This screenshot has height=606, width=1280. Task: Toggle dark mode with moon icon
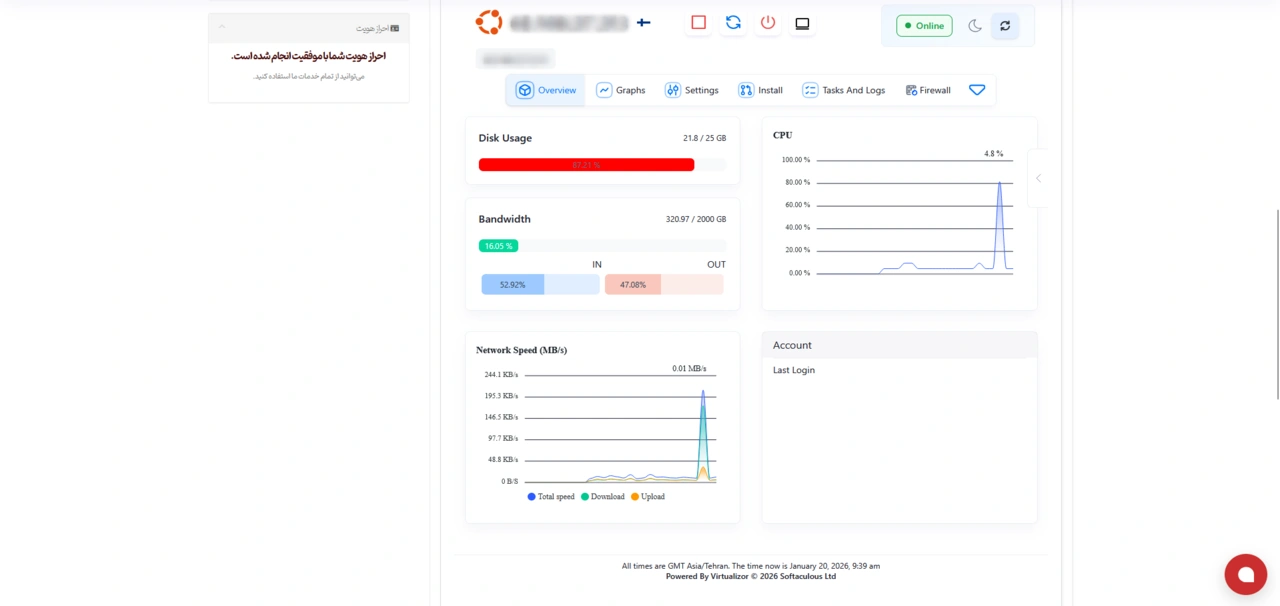(x=975, y=26)
